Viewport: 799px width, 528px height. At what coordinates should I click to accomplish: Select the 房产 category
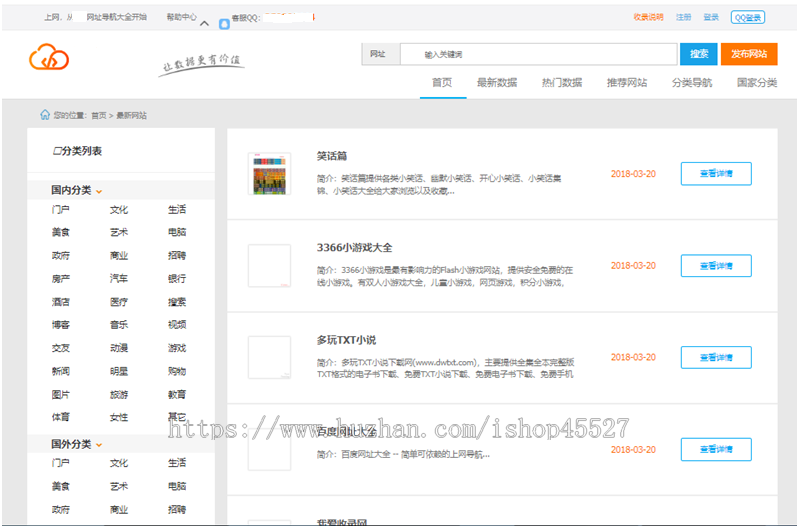pos(61,279)
